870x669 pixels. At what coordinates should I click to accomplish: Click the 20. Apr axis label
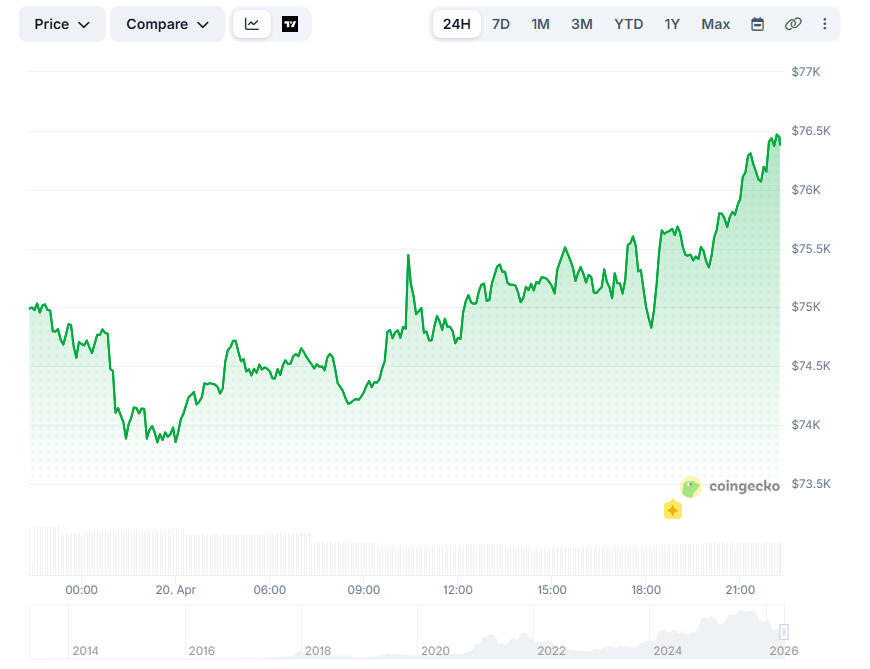click(174, 590)
